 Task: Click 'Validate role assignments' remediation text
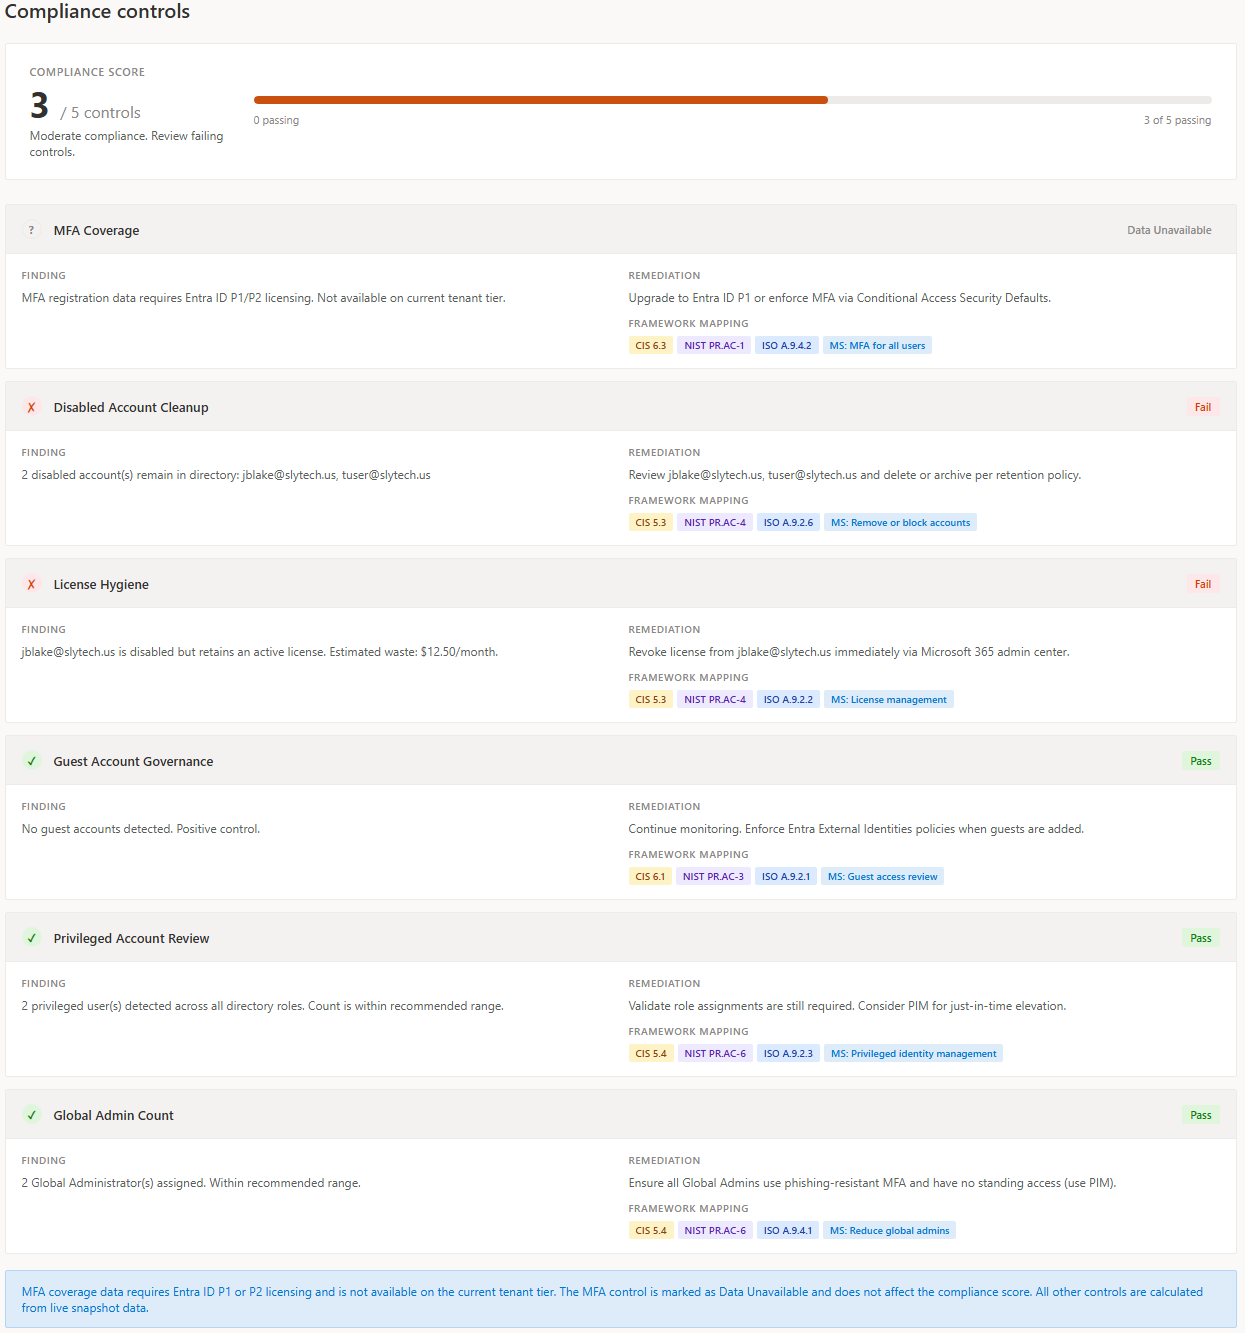tap(847, 1006)
